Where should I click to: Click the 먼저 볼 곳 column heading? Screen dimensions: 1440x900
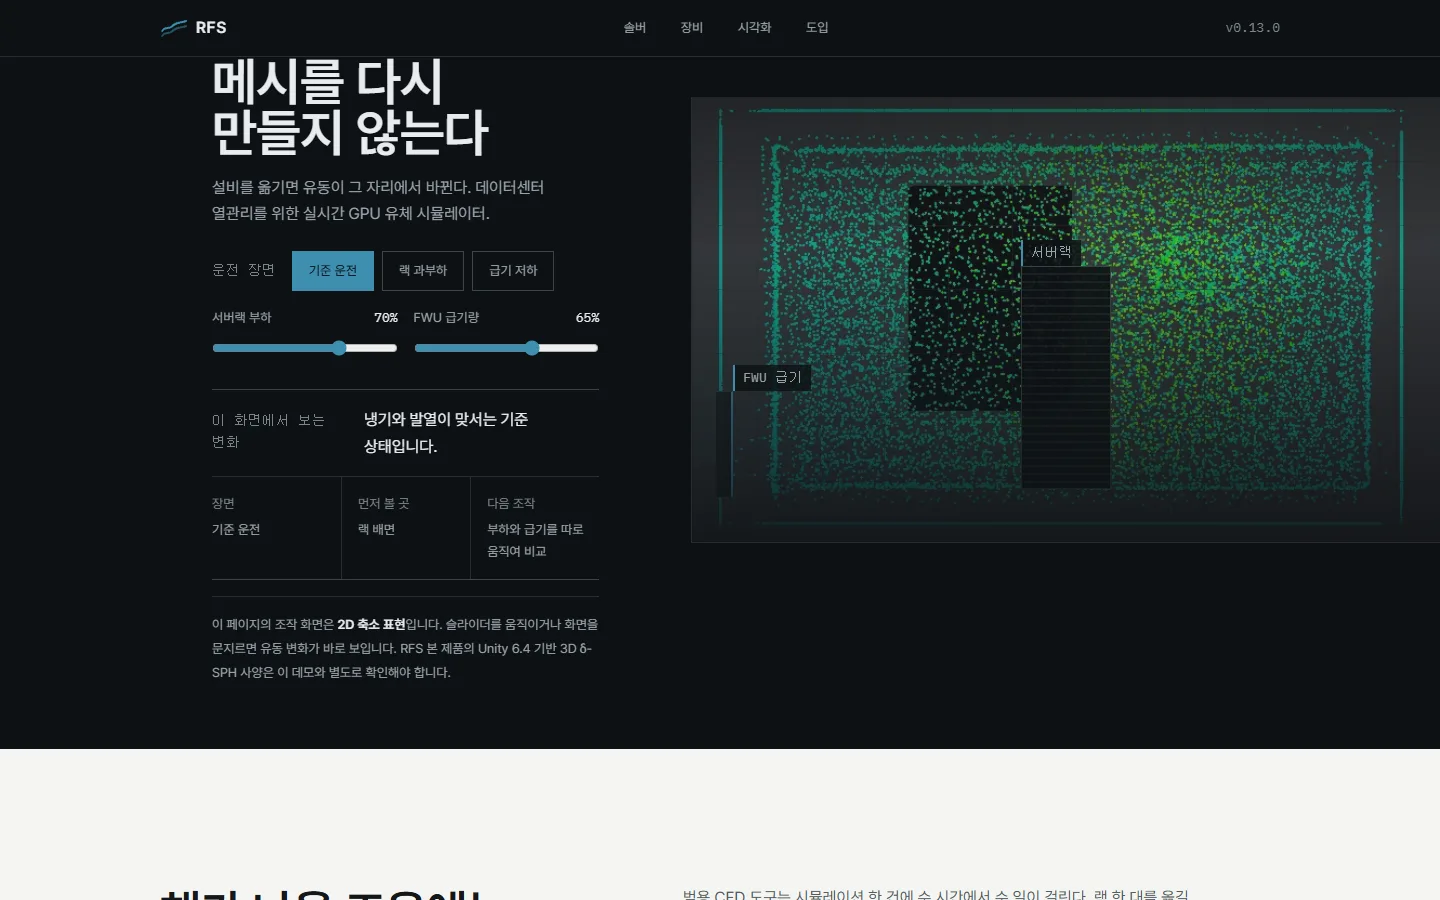[384, 504]
